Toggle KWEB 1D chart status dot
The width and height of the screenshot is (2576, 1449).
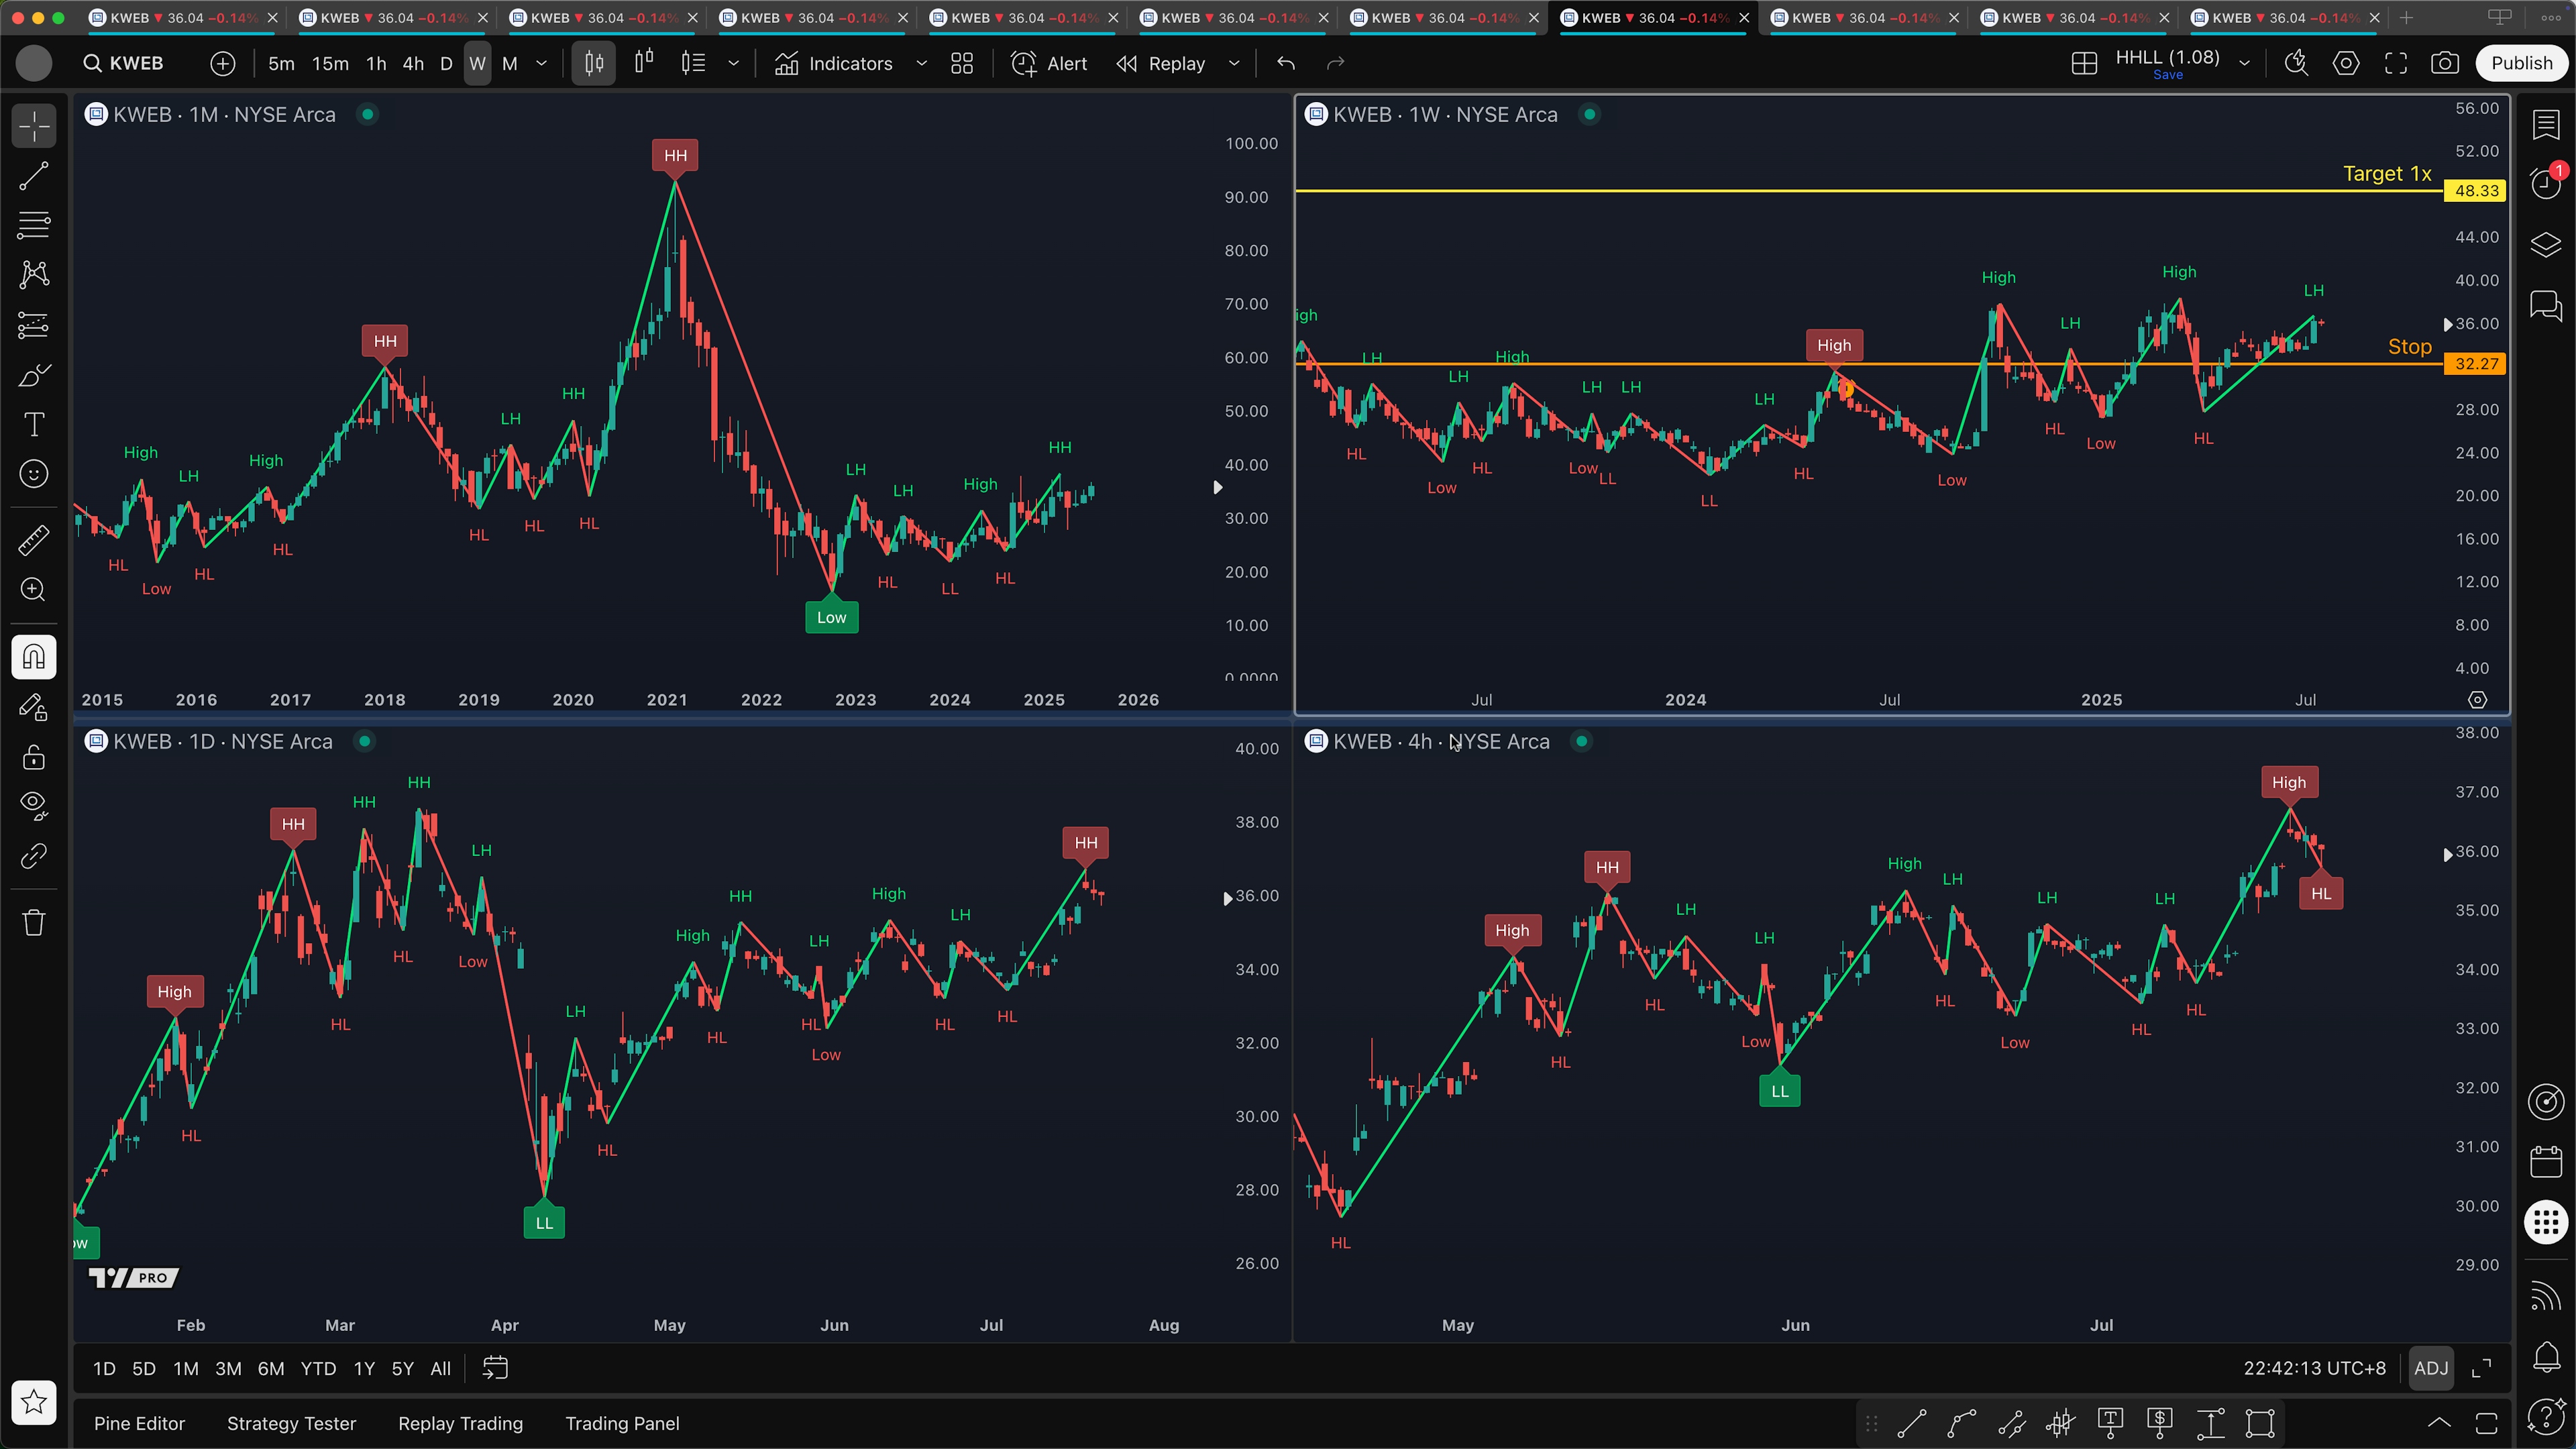365,741
